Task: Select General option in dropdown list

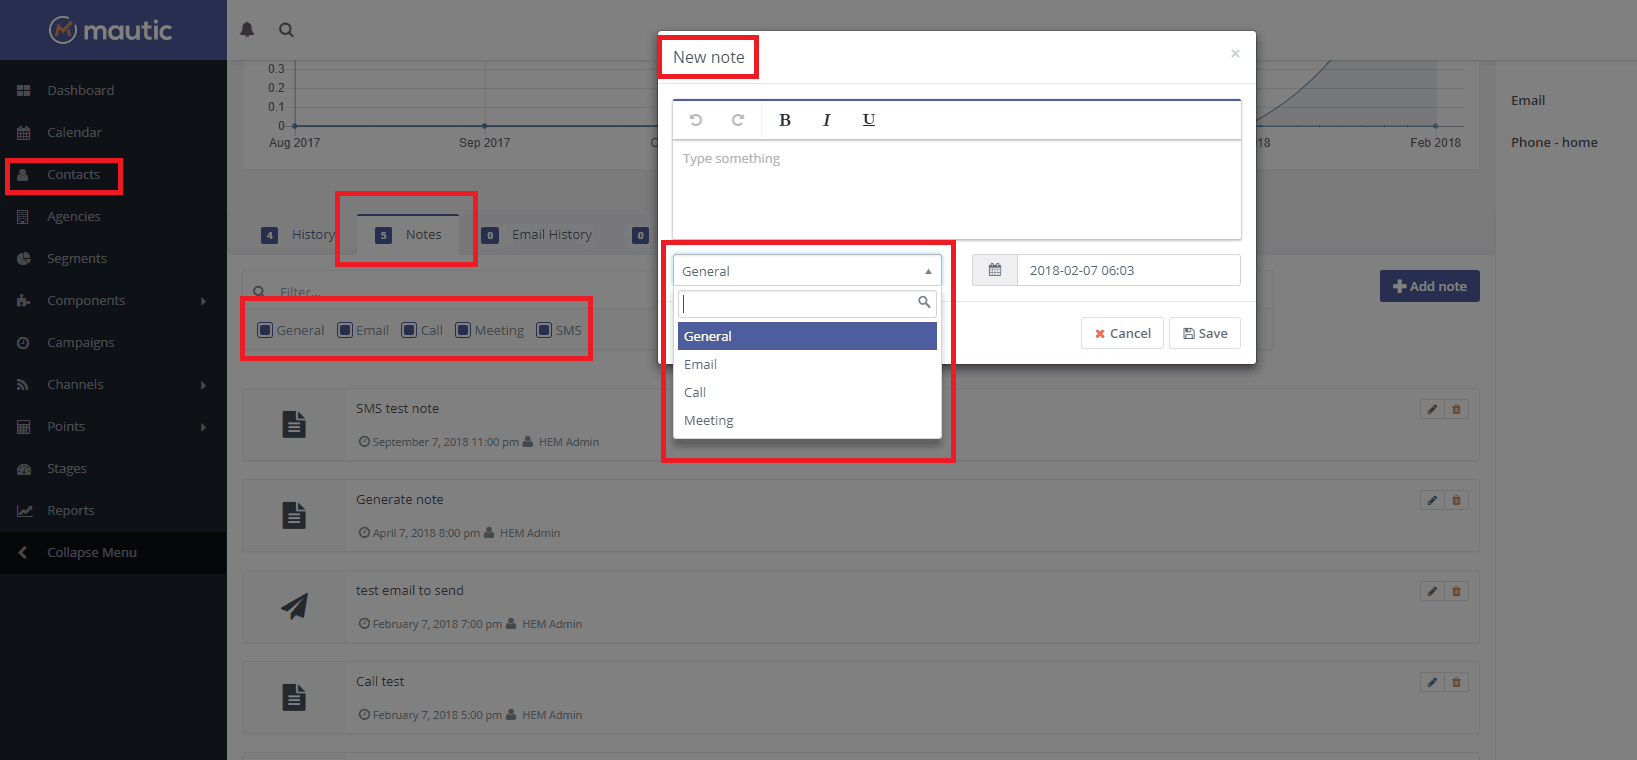Action: pos(807,336)
